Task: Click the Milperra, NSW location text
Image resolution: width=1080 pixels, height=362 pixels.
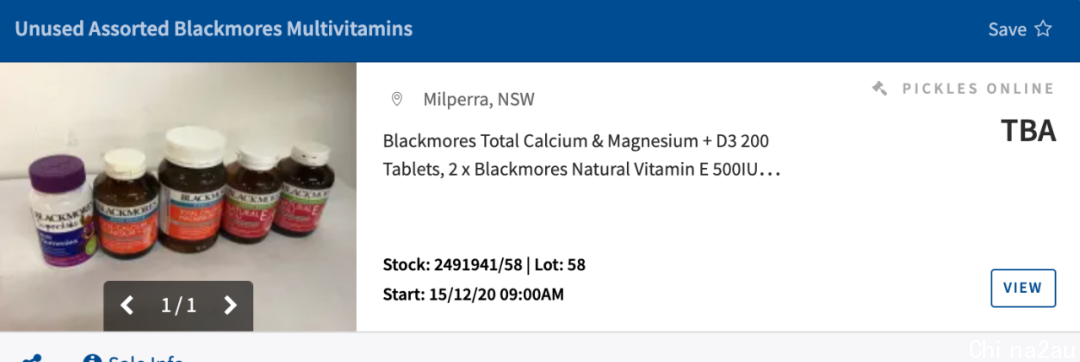Action: click(x=479, y=100)
